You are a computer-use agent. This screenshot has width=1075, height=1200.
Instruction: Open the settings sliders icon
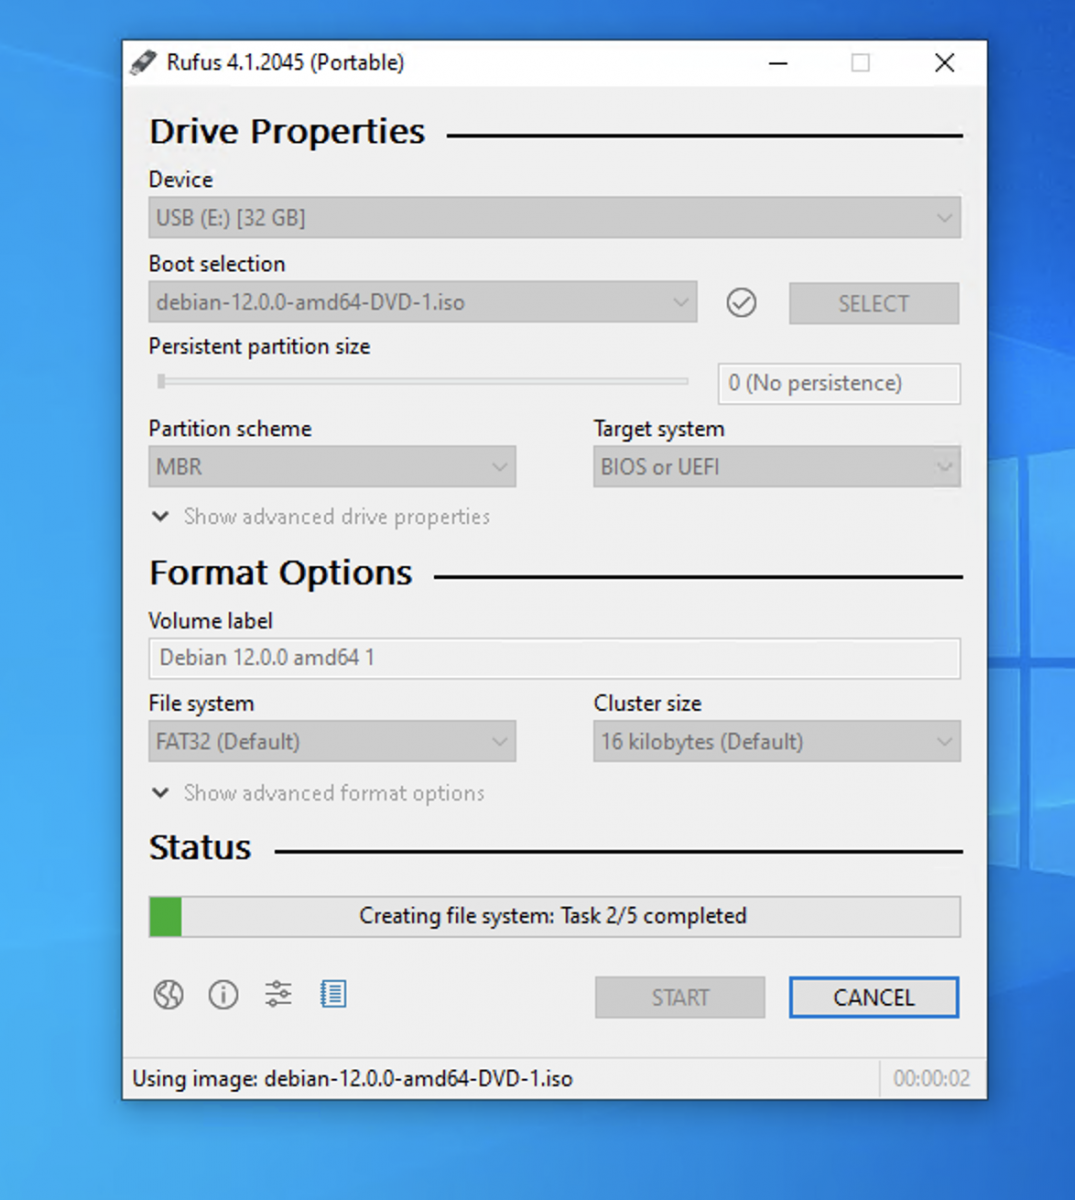pos(278,994)
